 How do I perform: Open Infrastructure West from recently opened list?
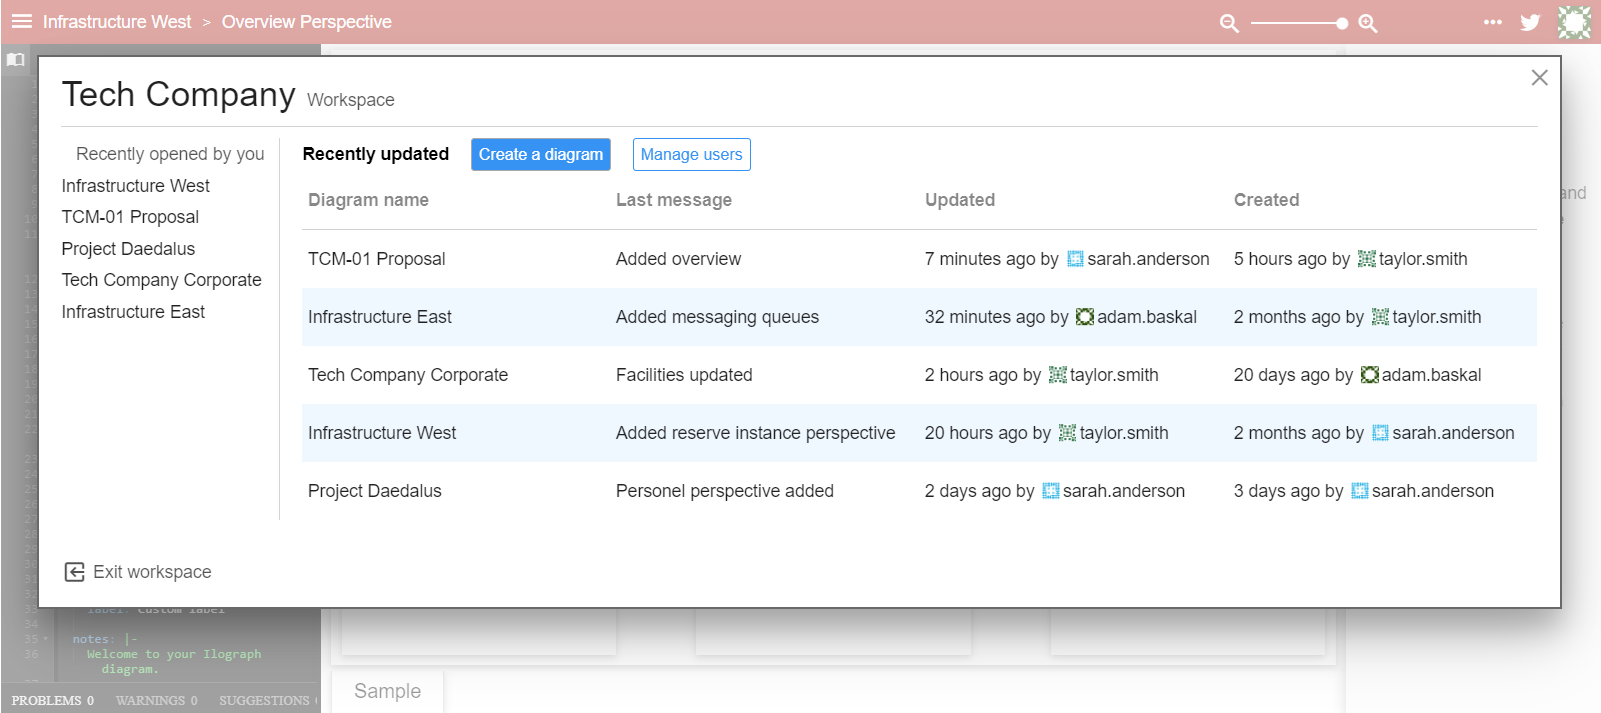click(x=136, y=186)
